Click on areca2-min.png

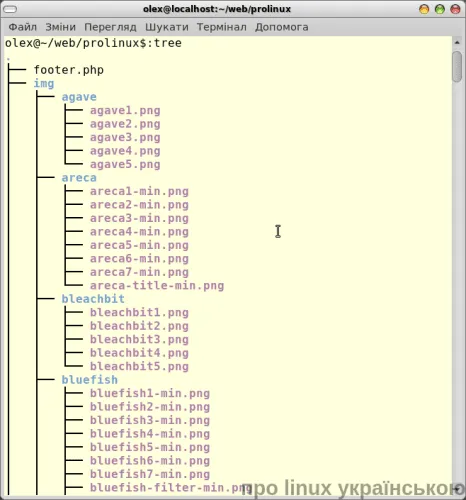tap(139, 205)
